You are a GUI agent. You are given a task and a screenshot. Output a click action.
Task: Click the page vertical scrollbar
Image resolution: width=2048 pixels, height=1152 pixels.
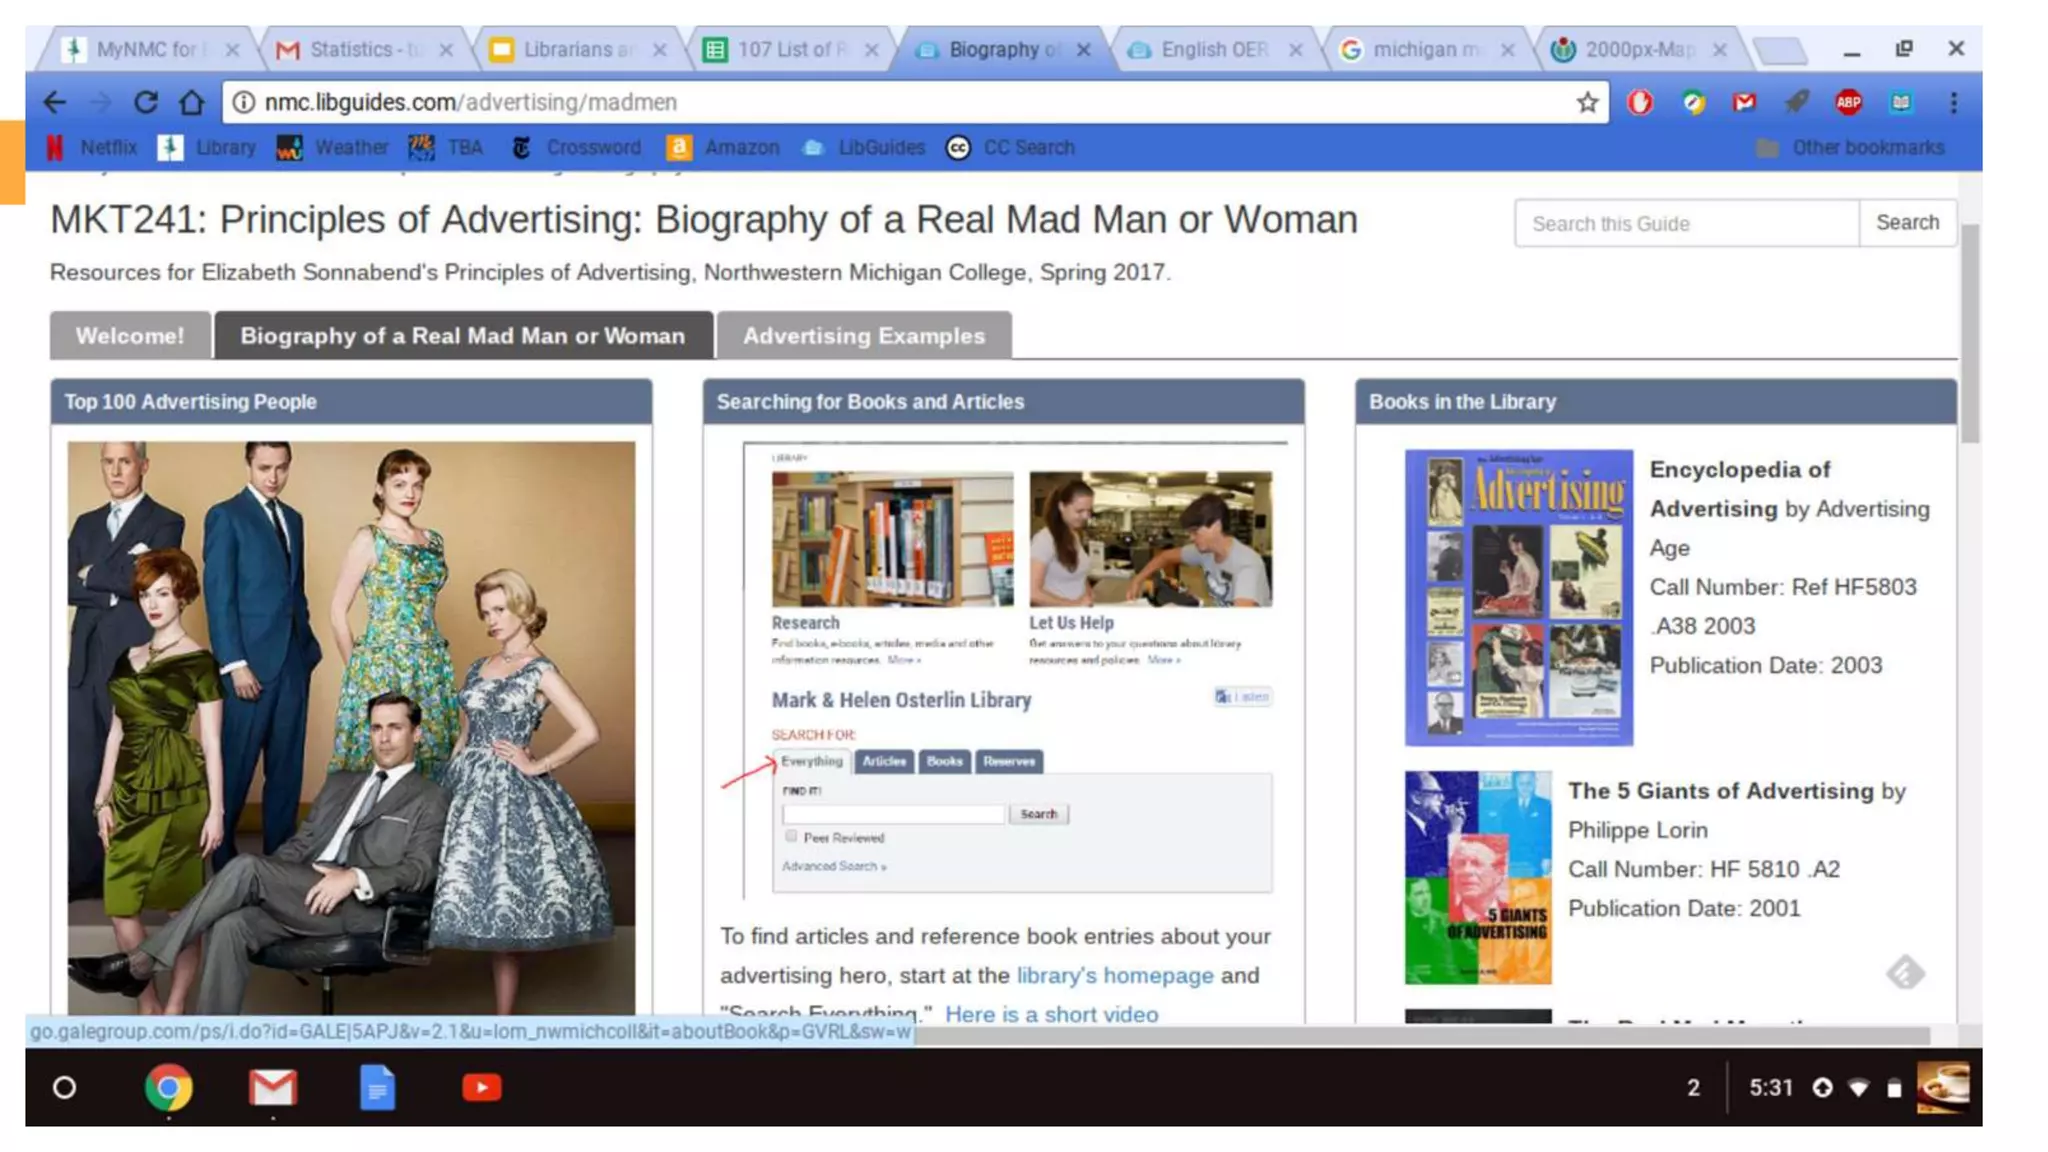[x=1969, y=332]
